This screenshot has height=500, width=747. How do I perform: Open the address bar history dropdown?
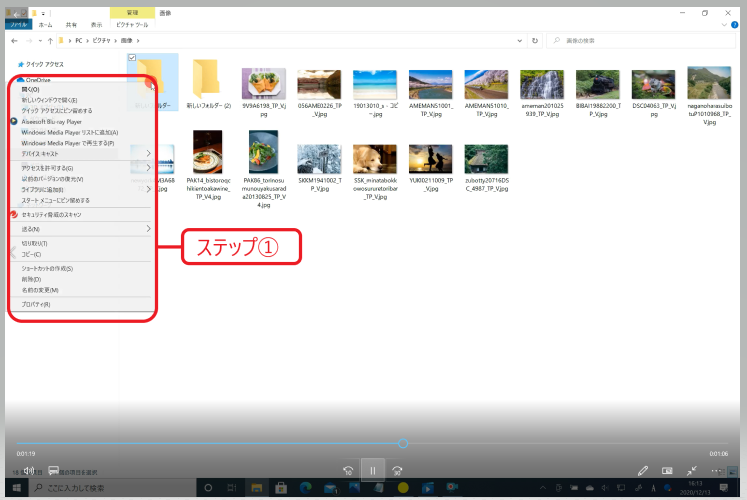click(x=520, y=41)
